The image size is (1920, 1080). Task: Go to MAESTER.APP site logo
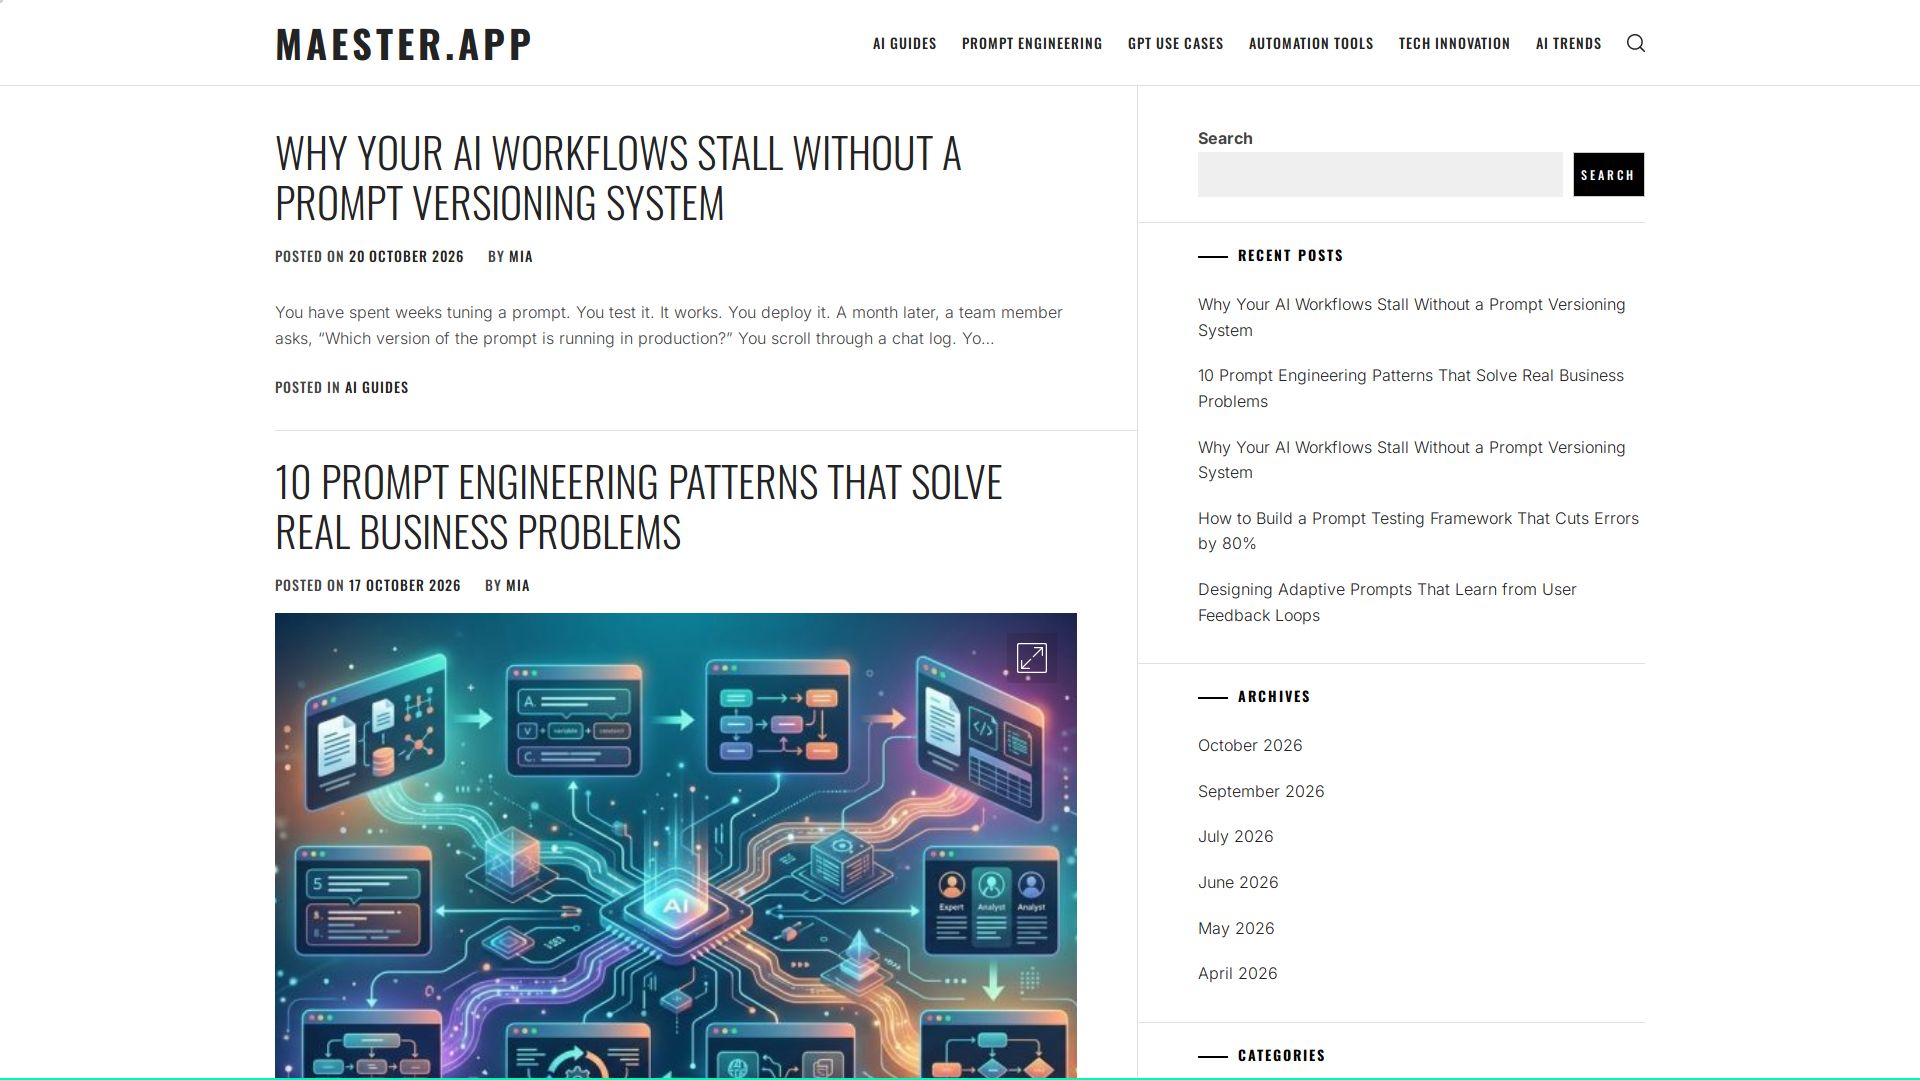(x=403, y=43)
